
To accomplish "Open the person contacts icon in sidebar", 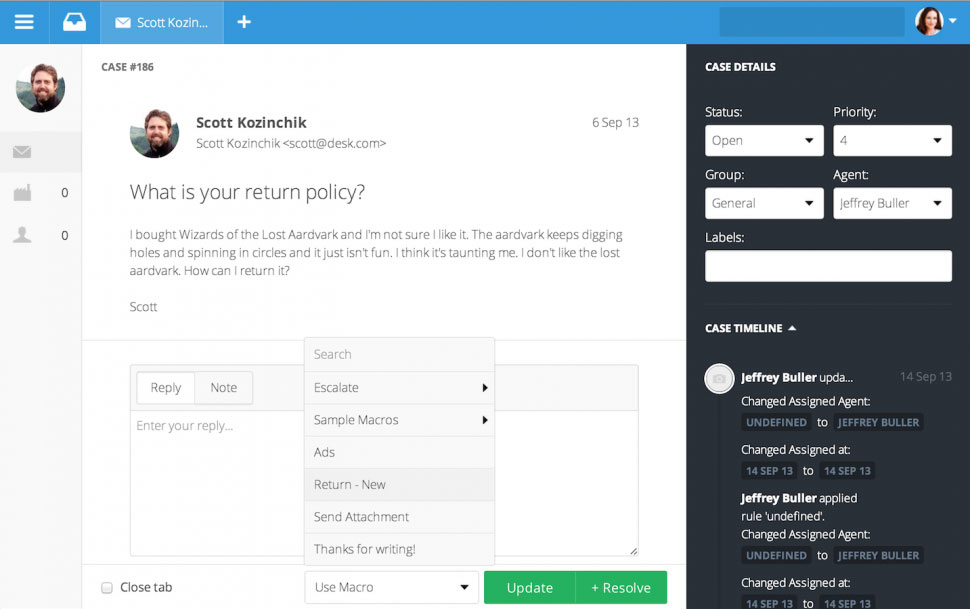I will click(22, 235).
